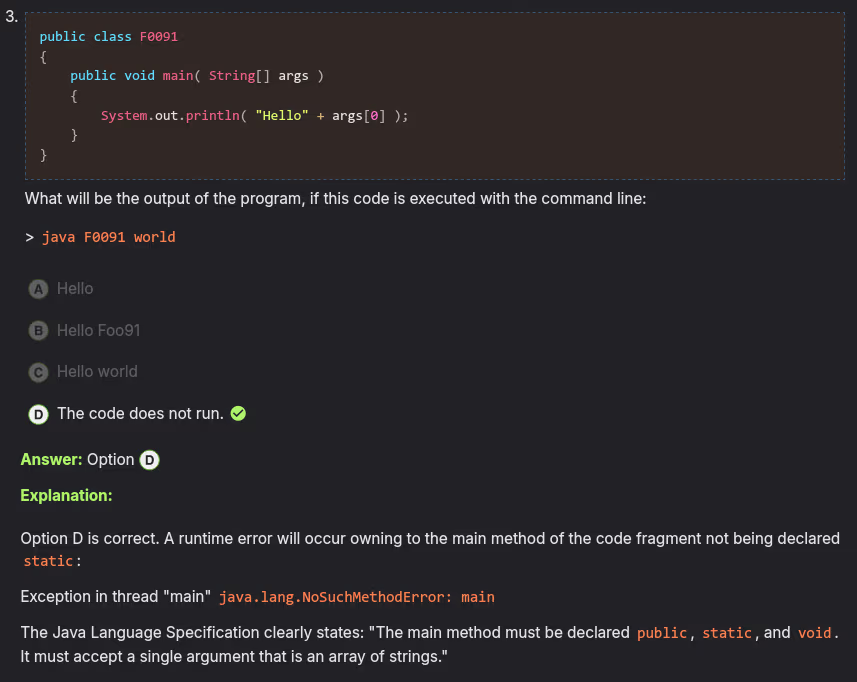
Task: Click the "java.lang.NoSuchMethodError: main" error text
Action: tap(356, 597)
